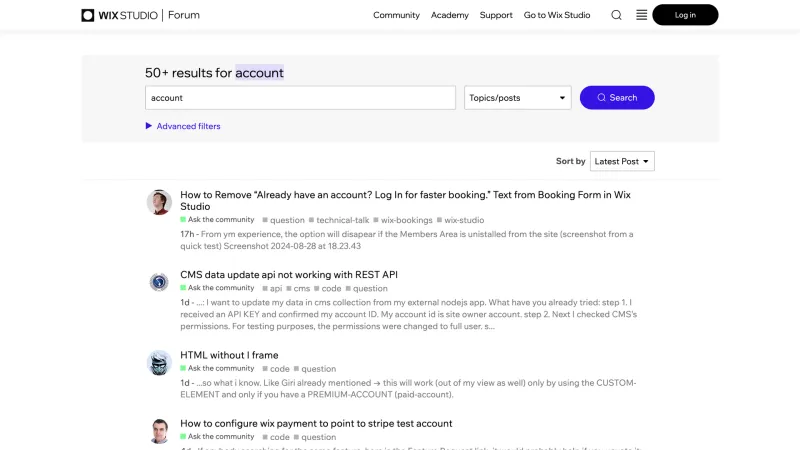Expand Advanced filters
This screenshot has width=800, height=450.
pyautogui.click(x=183, y=126)
